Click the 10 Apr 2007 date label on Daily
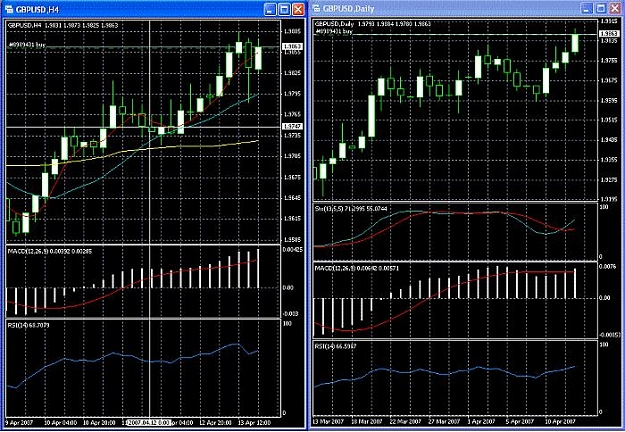Screen dimensions: 625x432 coord(560,422)
